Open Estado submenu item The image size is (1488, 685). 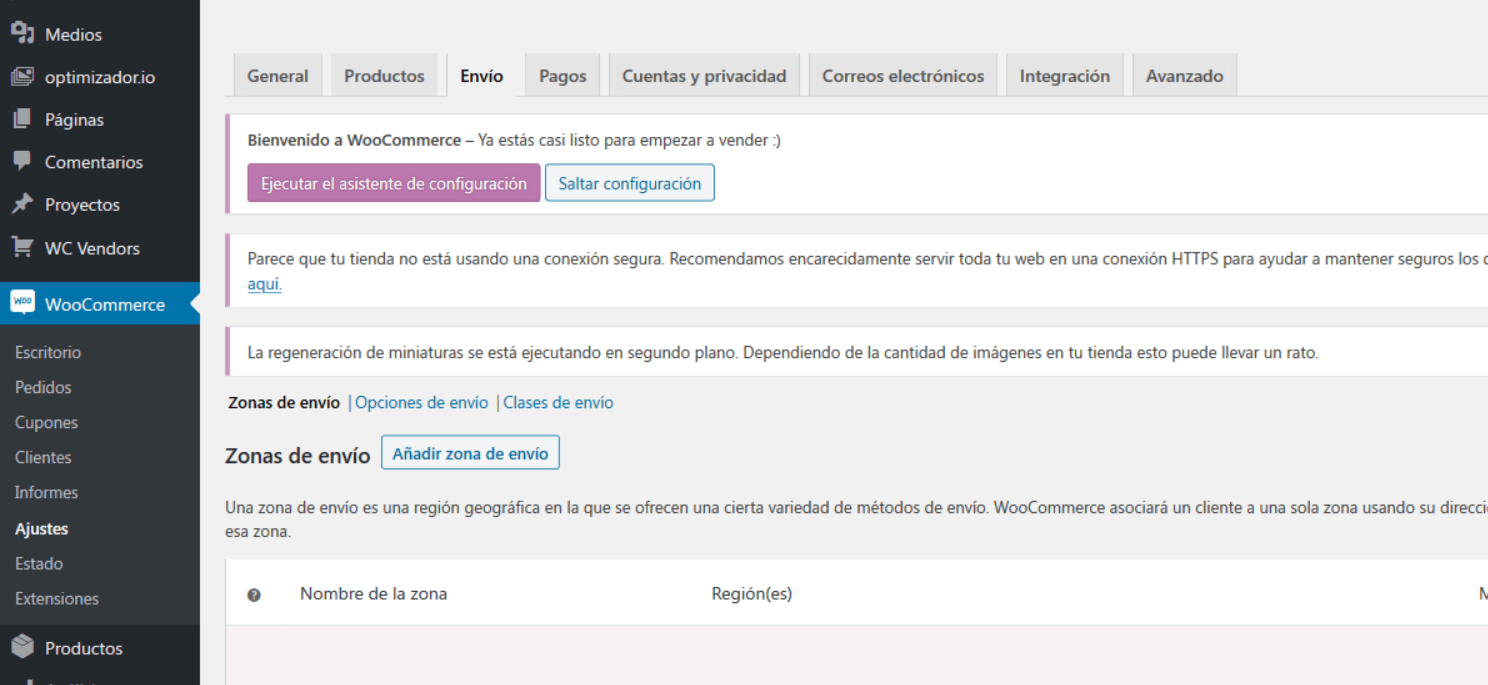pyautogui.click(x=39, y=563)
